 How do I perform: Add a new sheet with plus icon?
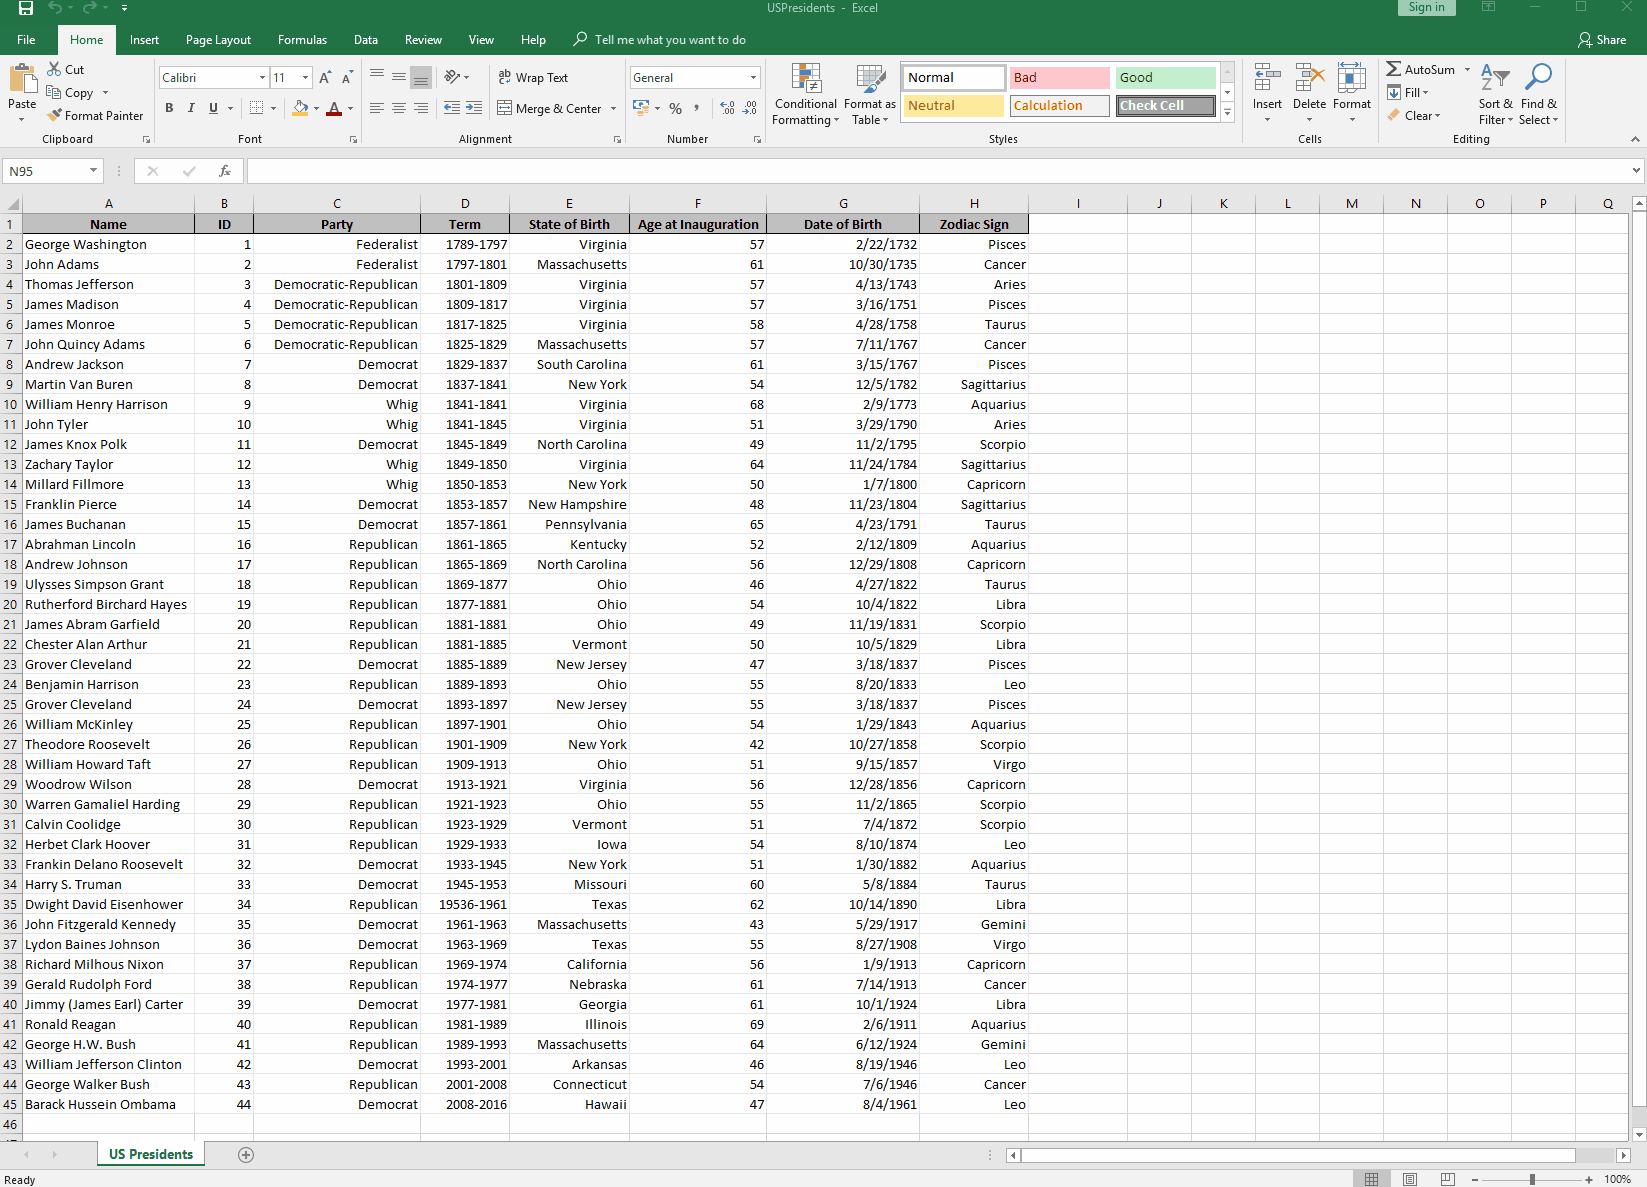246,1155
